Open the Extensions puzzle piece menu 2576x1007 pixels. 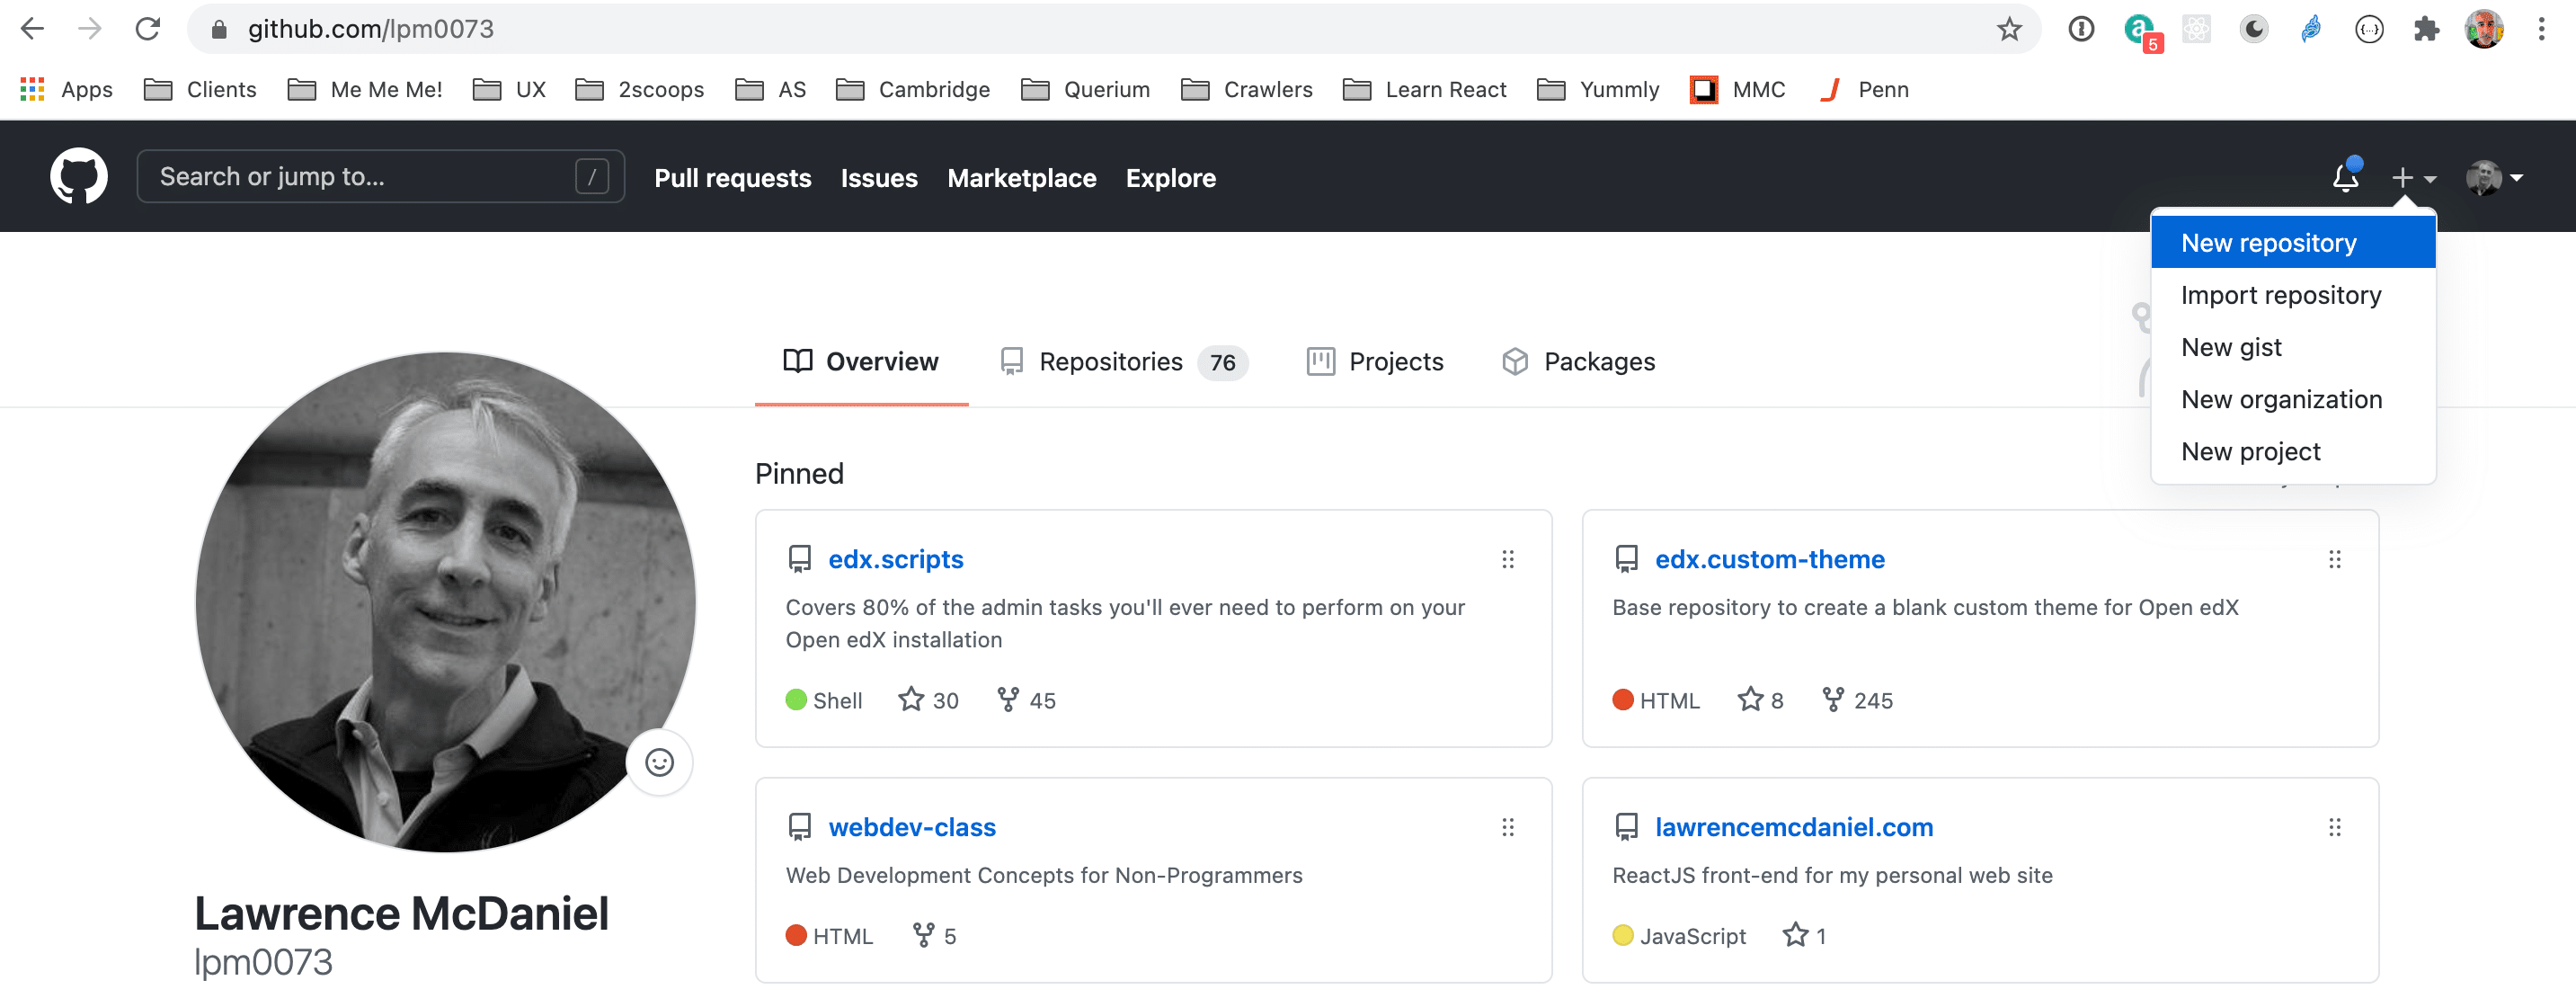2426,29
